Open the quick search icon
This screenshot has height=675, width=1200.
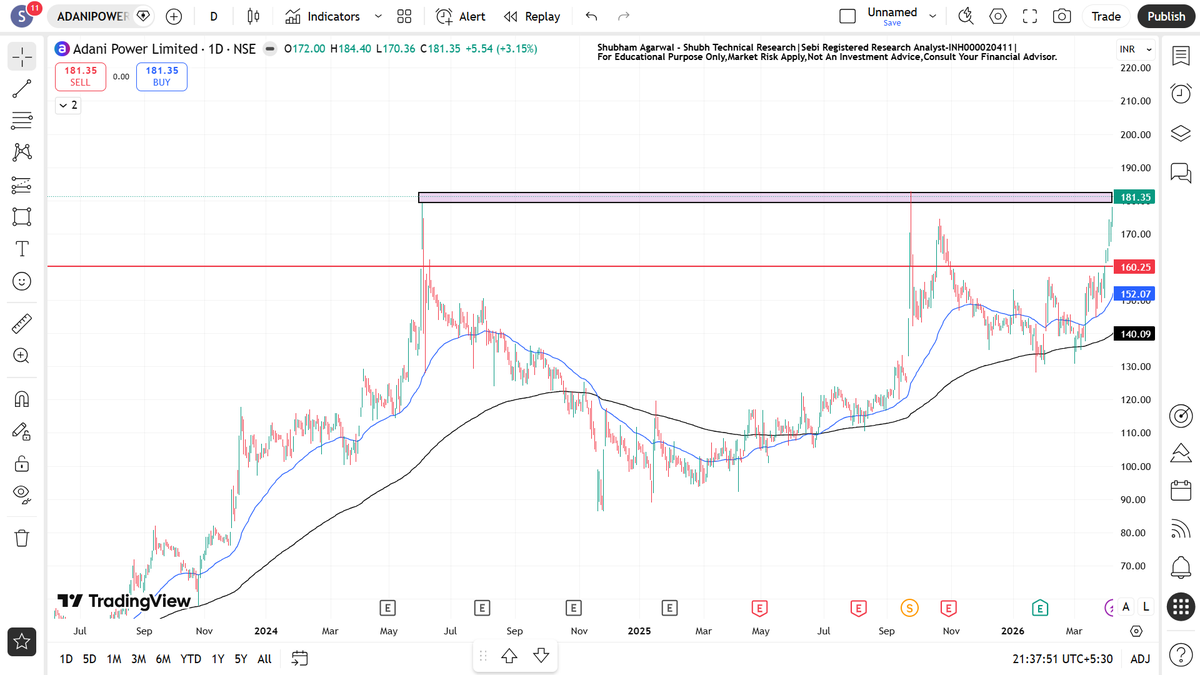pyautogui.click(x=966, y=16)
